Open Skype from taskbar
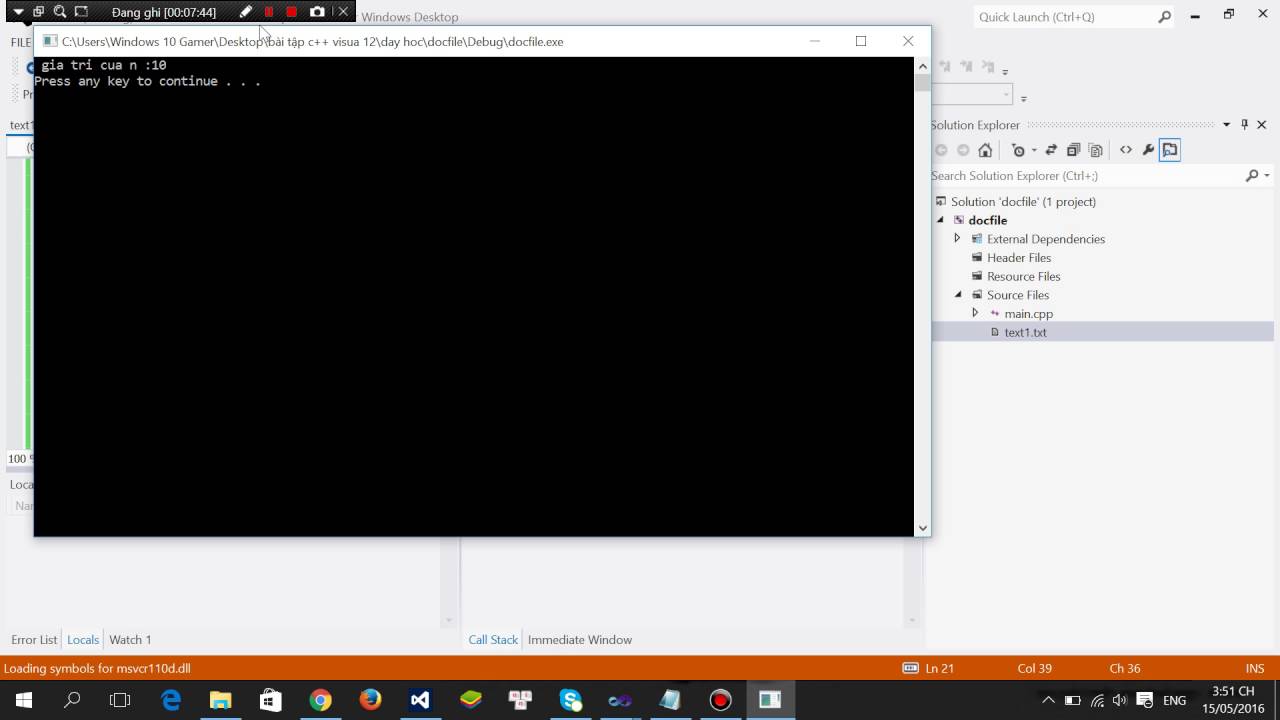This screenshot has width=1280, height=720. pyautogui.click(x=571, y=700)
